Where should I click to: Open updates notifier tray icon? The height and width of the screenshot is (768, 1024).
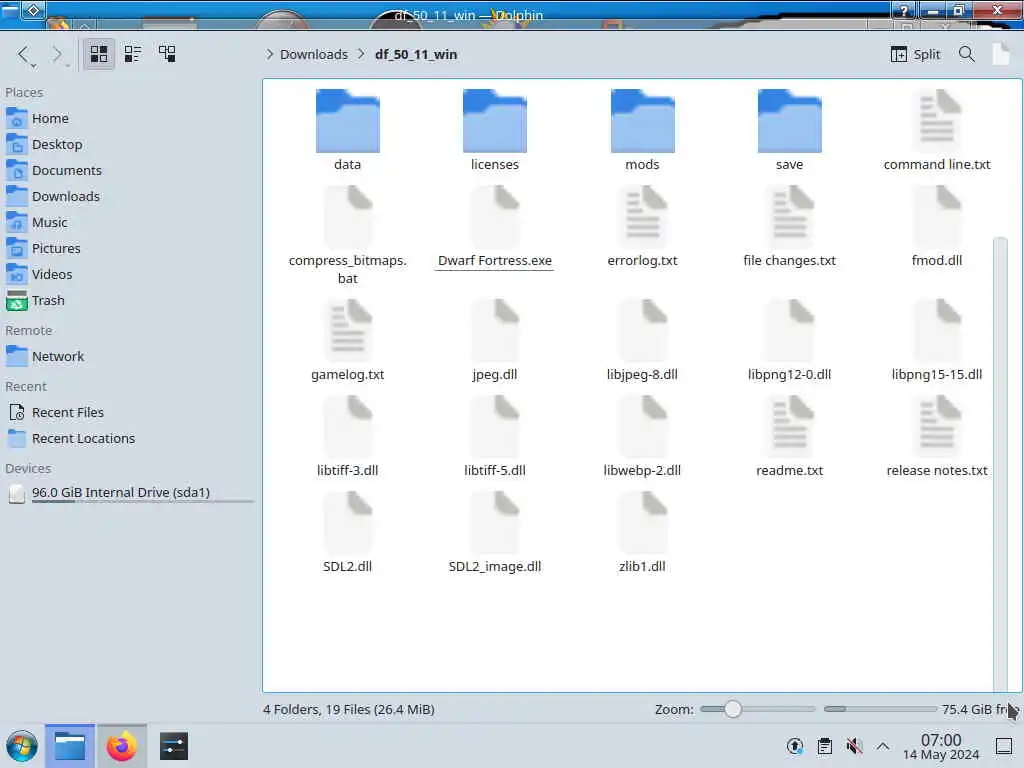point(795,746)
